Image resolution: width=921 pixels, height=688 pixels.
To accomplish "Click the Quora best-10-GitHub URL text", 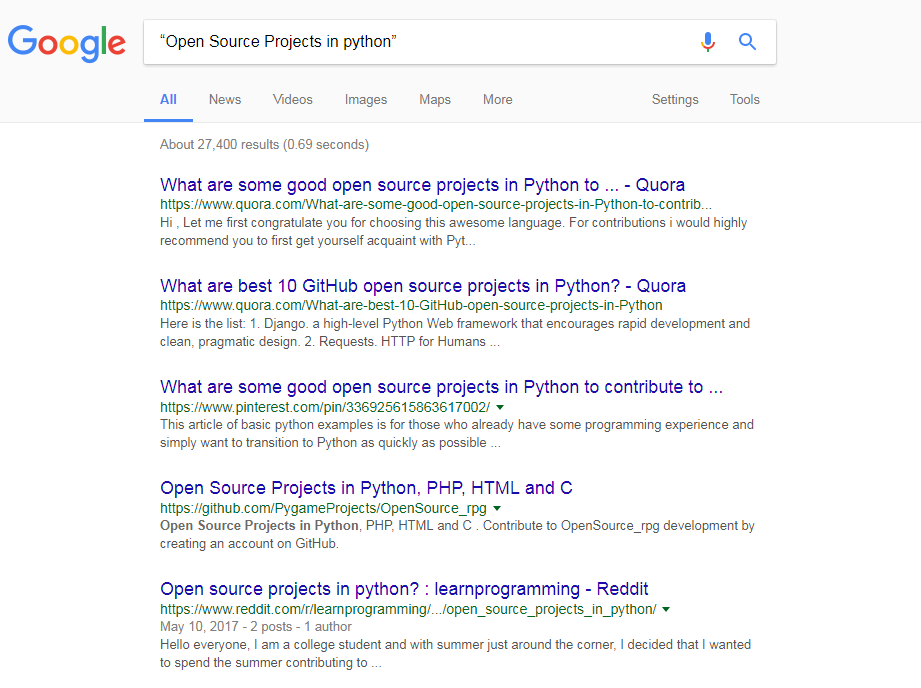I will tap(411, 306).
